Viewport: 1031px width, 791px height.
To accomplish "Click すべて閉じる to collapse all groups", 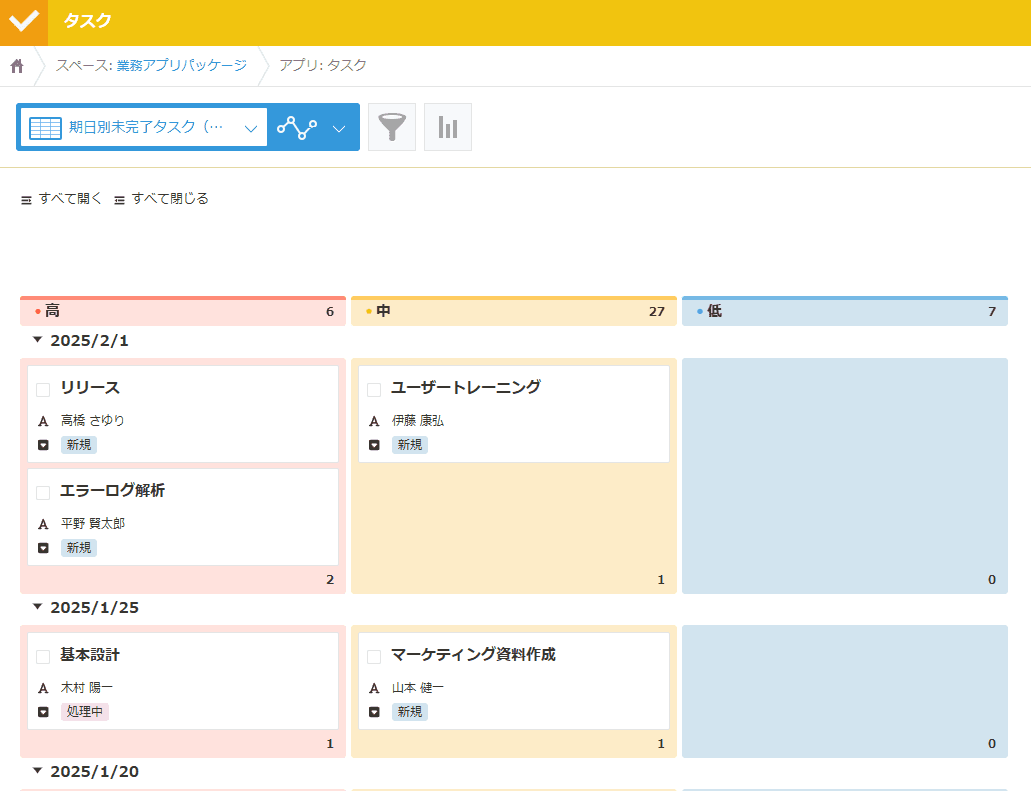I will (161, 199).
